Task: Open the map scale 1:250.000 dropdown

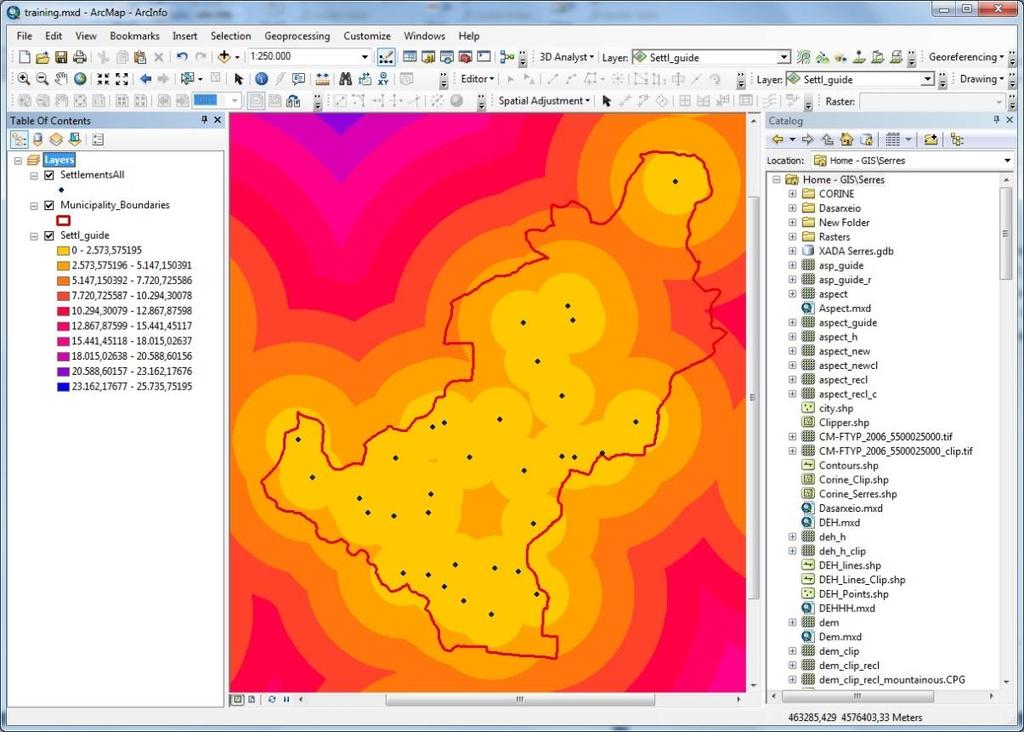Action: [365, 57]
